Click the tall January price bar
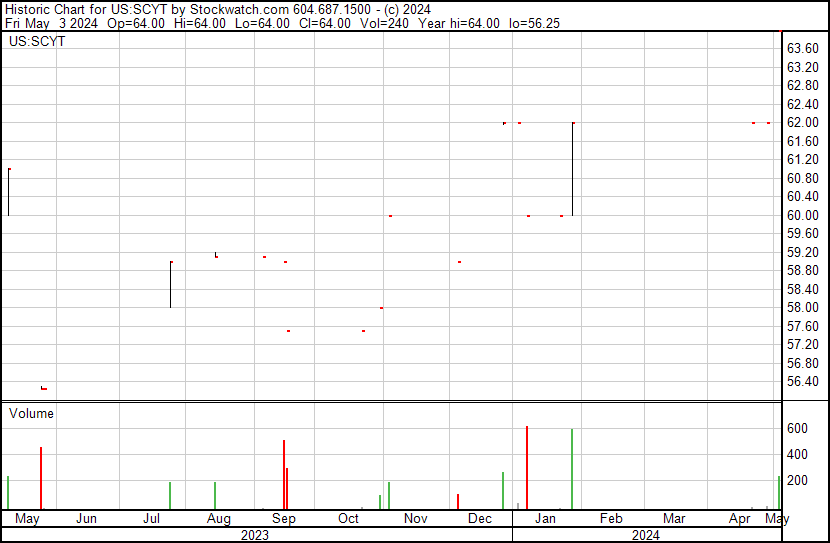The image size is (830, 543). 573,169
